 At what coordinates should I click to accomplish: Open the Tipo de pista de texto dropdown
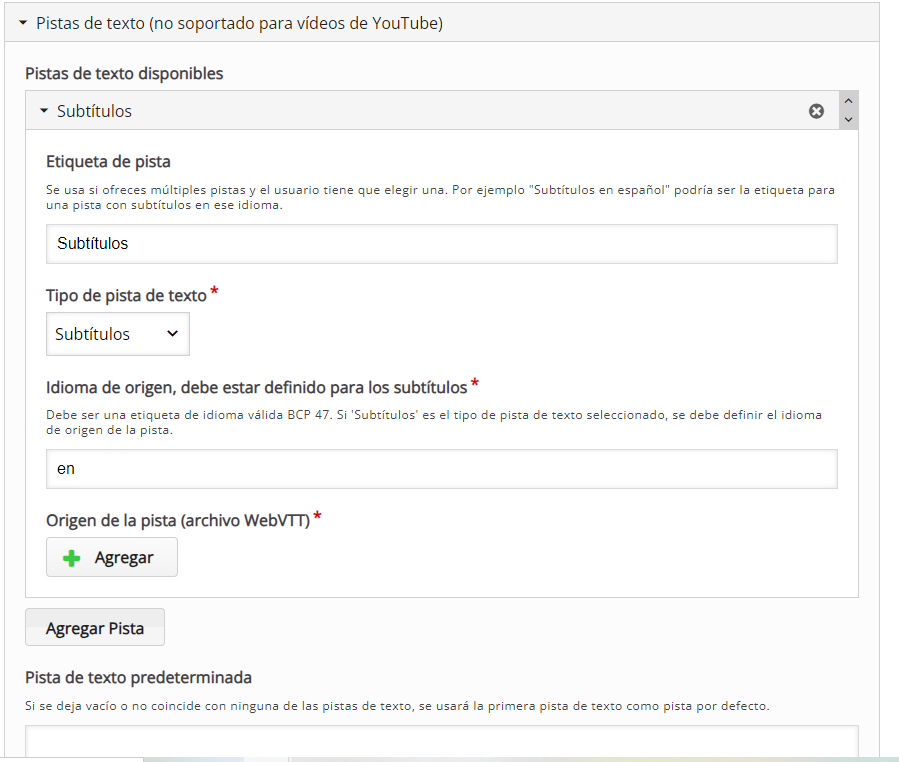118,334
